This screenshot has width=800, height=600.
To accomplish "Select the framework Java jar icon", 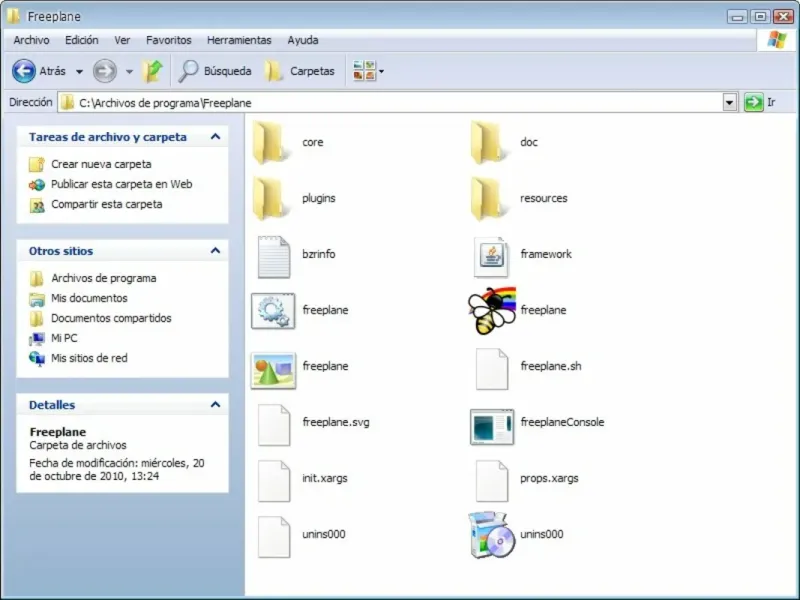I will 491,257.
